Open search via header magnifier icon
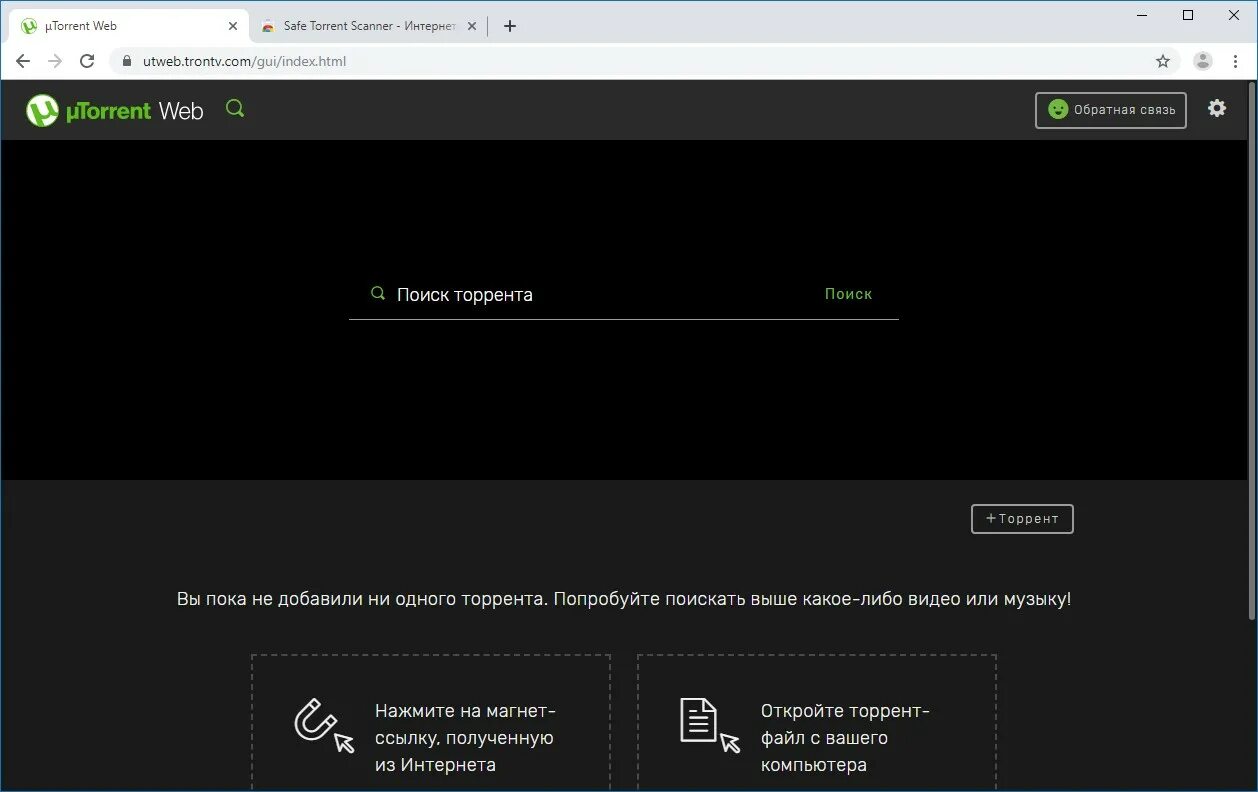 (235, 108)
